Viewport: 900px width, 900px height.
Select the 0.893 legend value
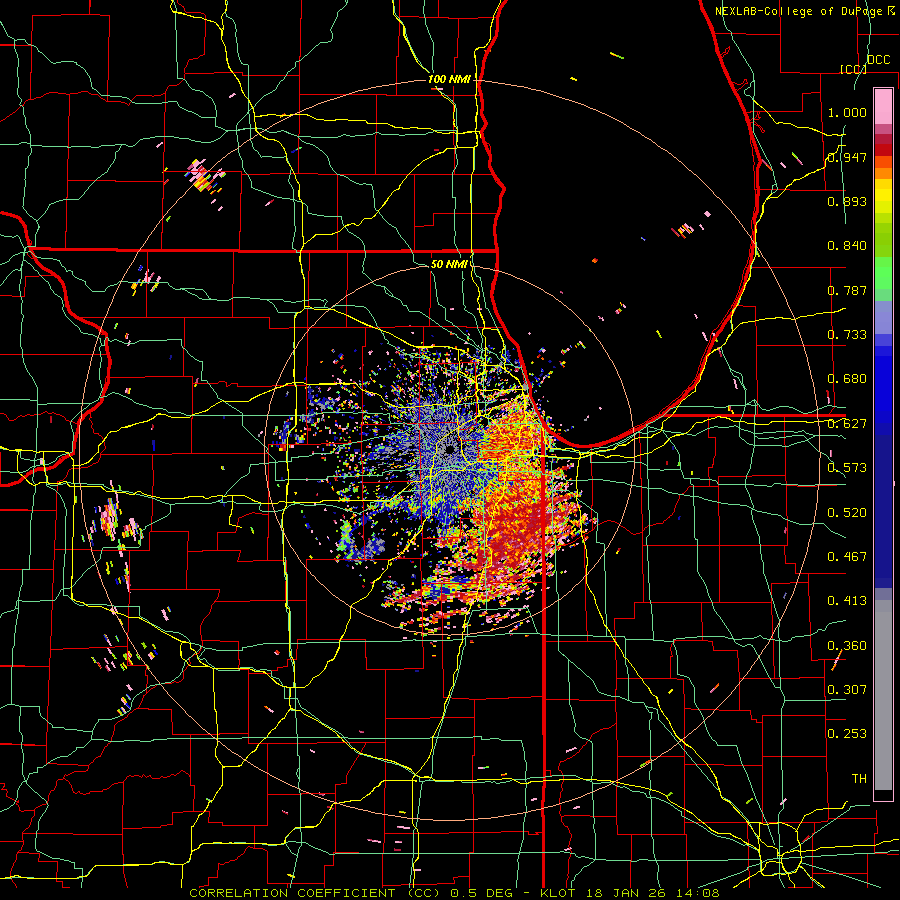pyautogui.click(x=847, y=201)
